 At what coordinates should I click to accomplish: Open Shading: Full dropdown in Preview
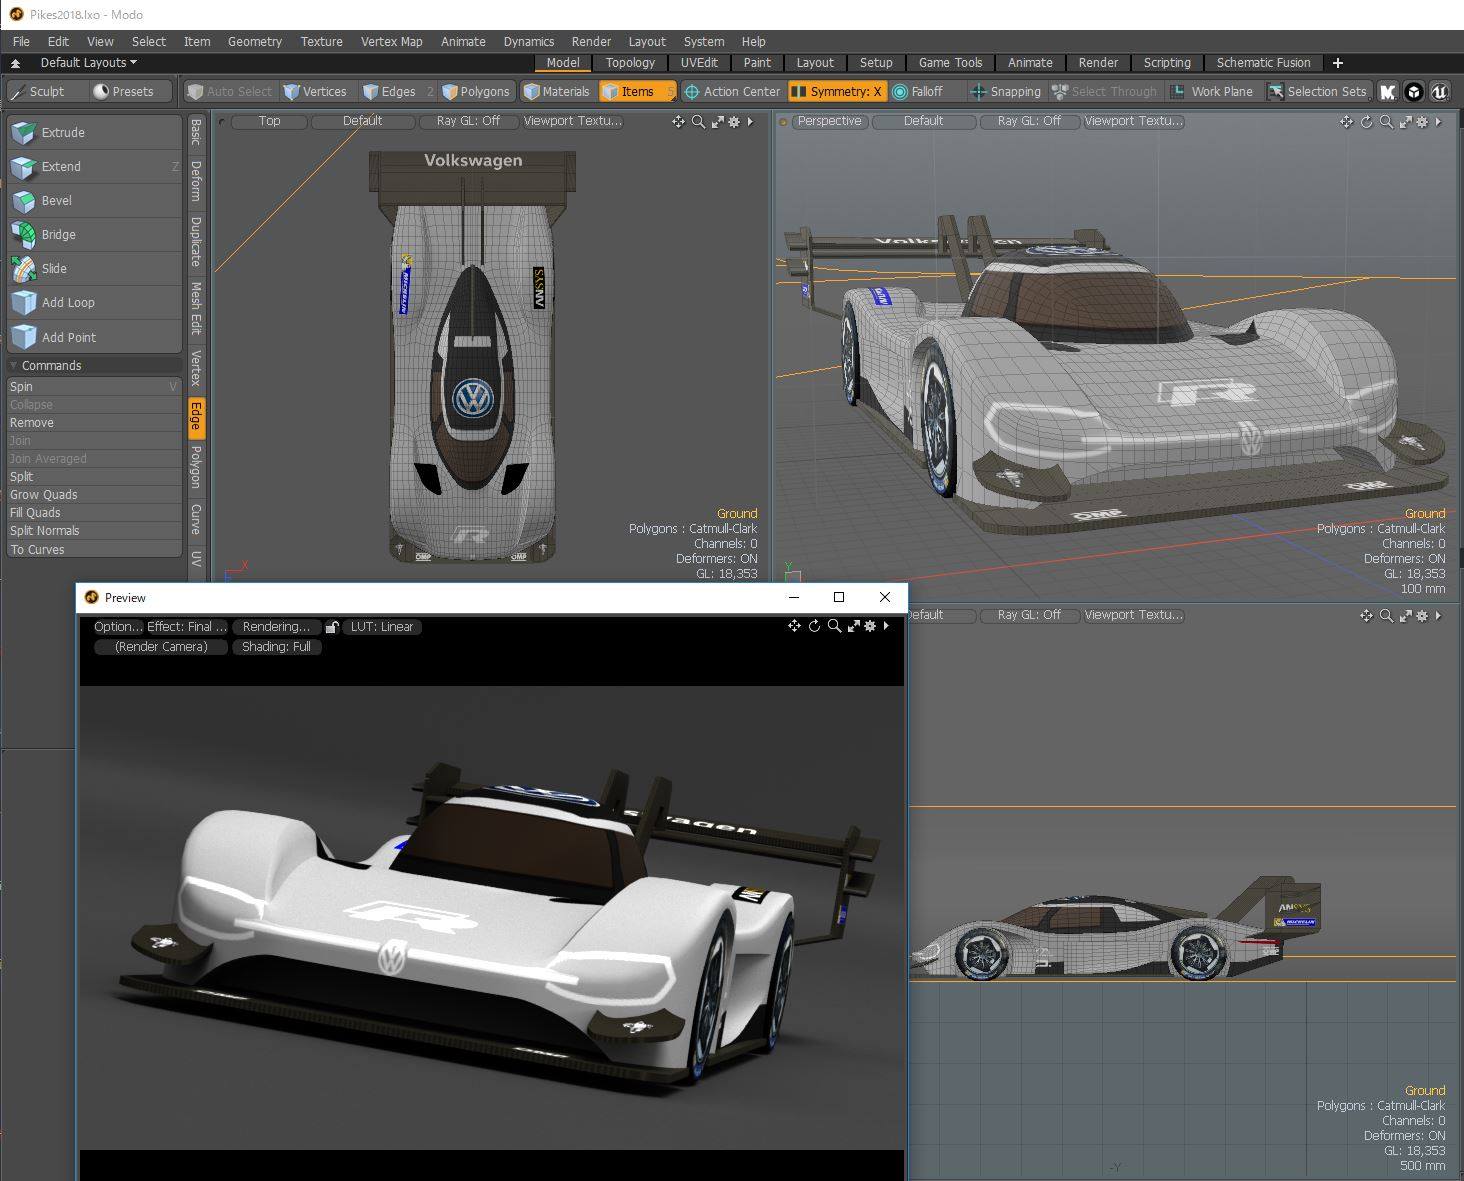[x=276, y=647]
